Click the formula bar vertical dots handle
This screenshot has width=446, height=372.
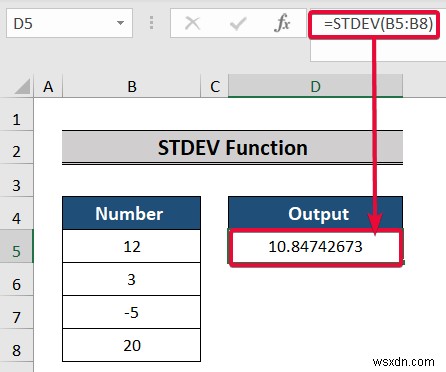click(152, 23)
